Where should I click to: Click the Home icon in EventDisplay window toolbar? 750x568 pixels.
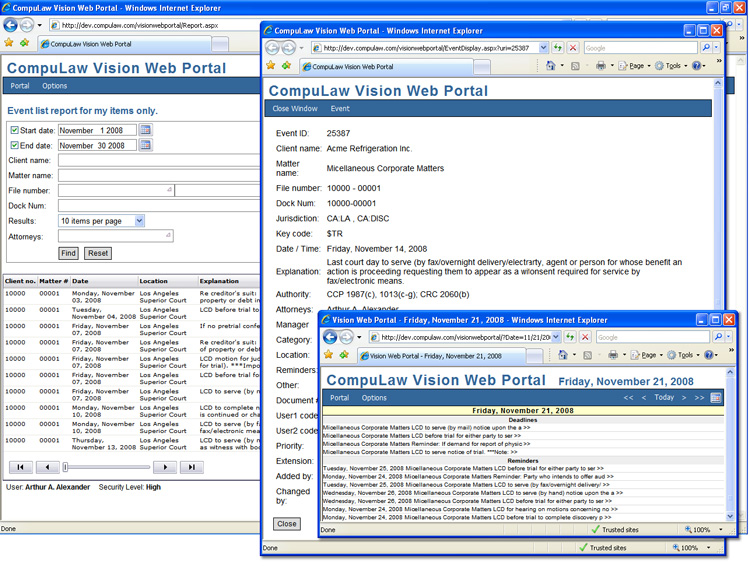click(551, 66)
